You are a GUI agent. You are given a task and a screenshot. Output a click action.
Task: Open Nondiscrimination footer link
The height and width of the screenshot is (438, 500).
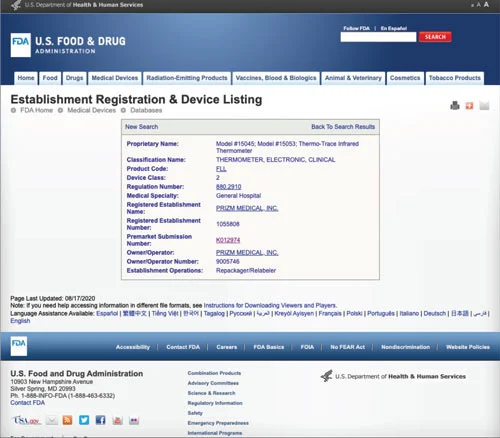[x=405, y=347]
